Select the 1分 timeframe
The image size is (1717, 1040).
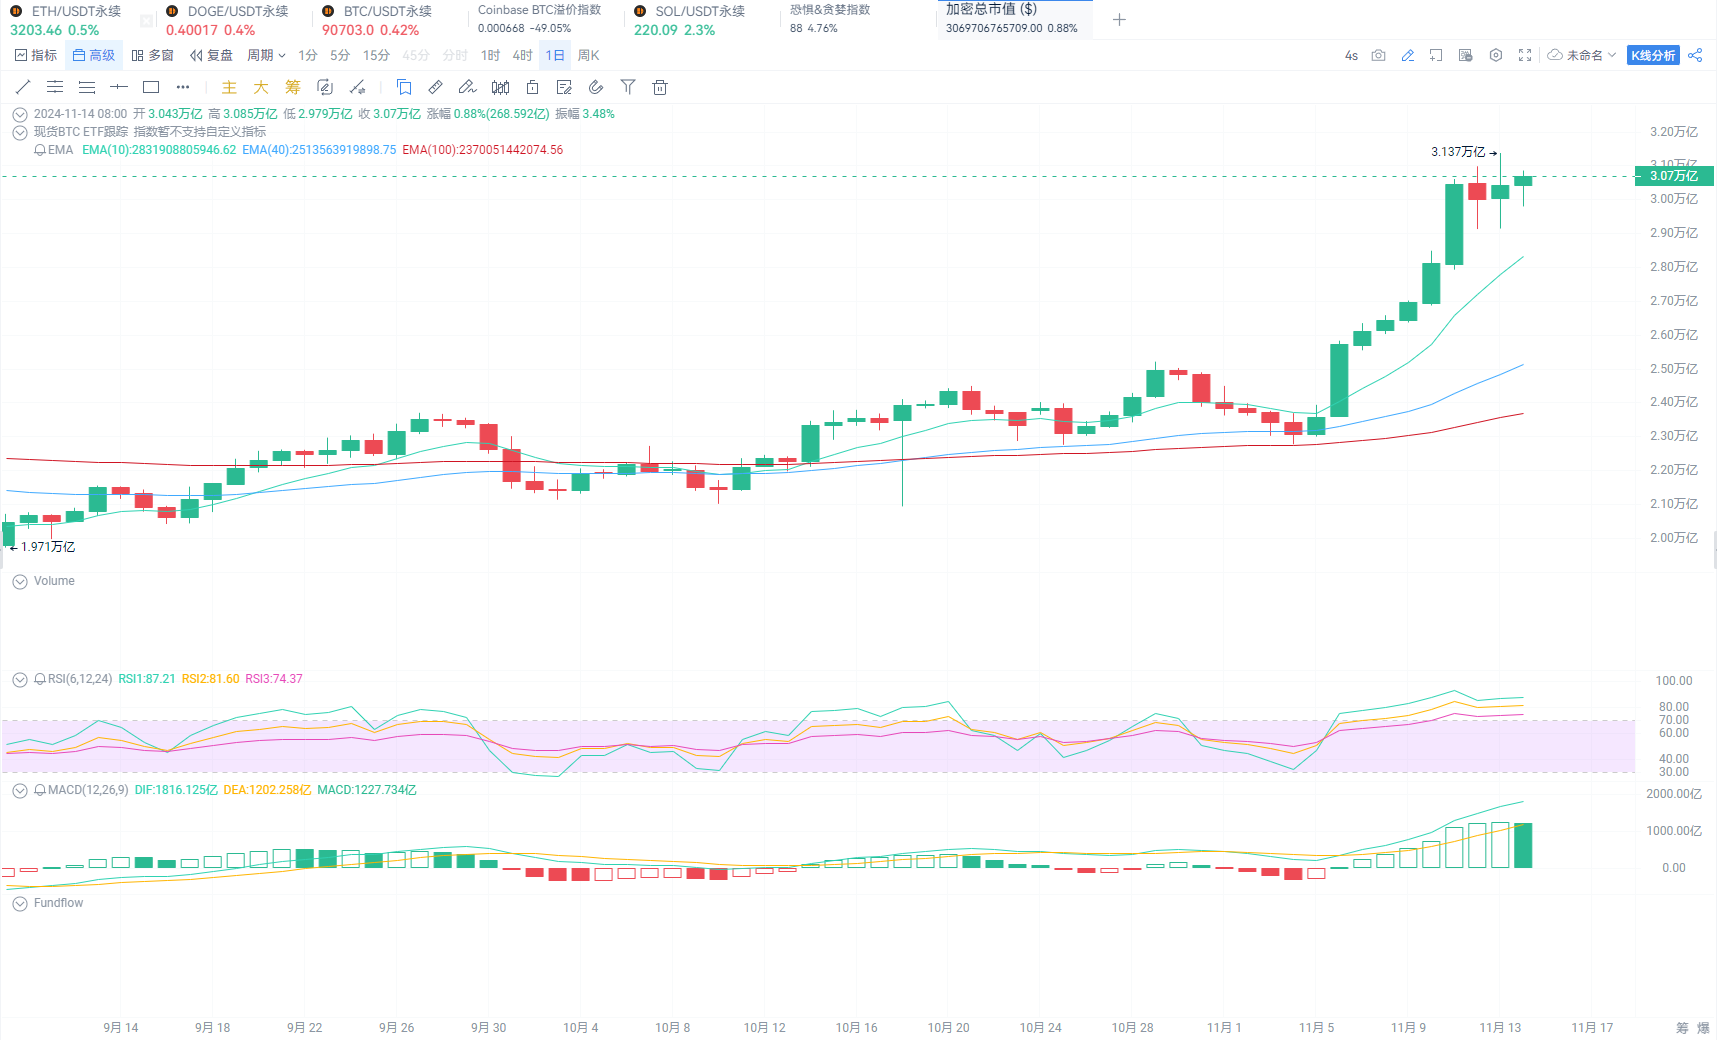click(x=308, y=55)
